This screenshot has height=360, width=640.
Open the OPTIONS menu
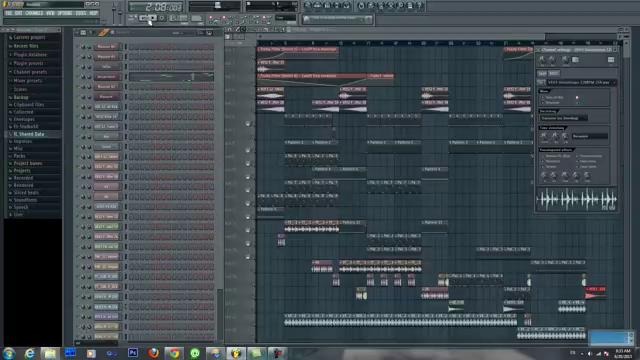point(65,13)
